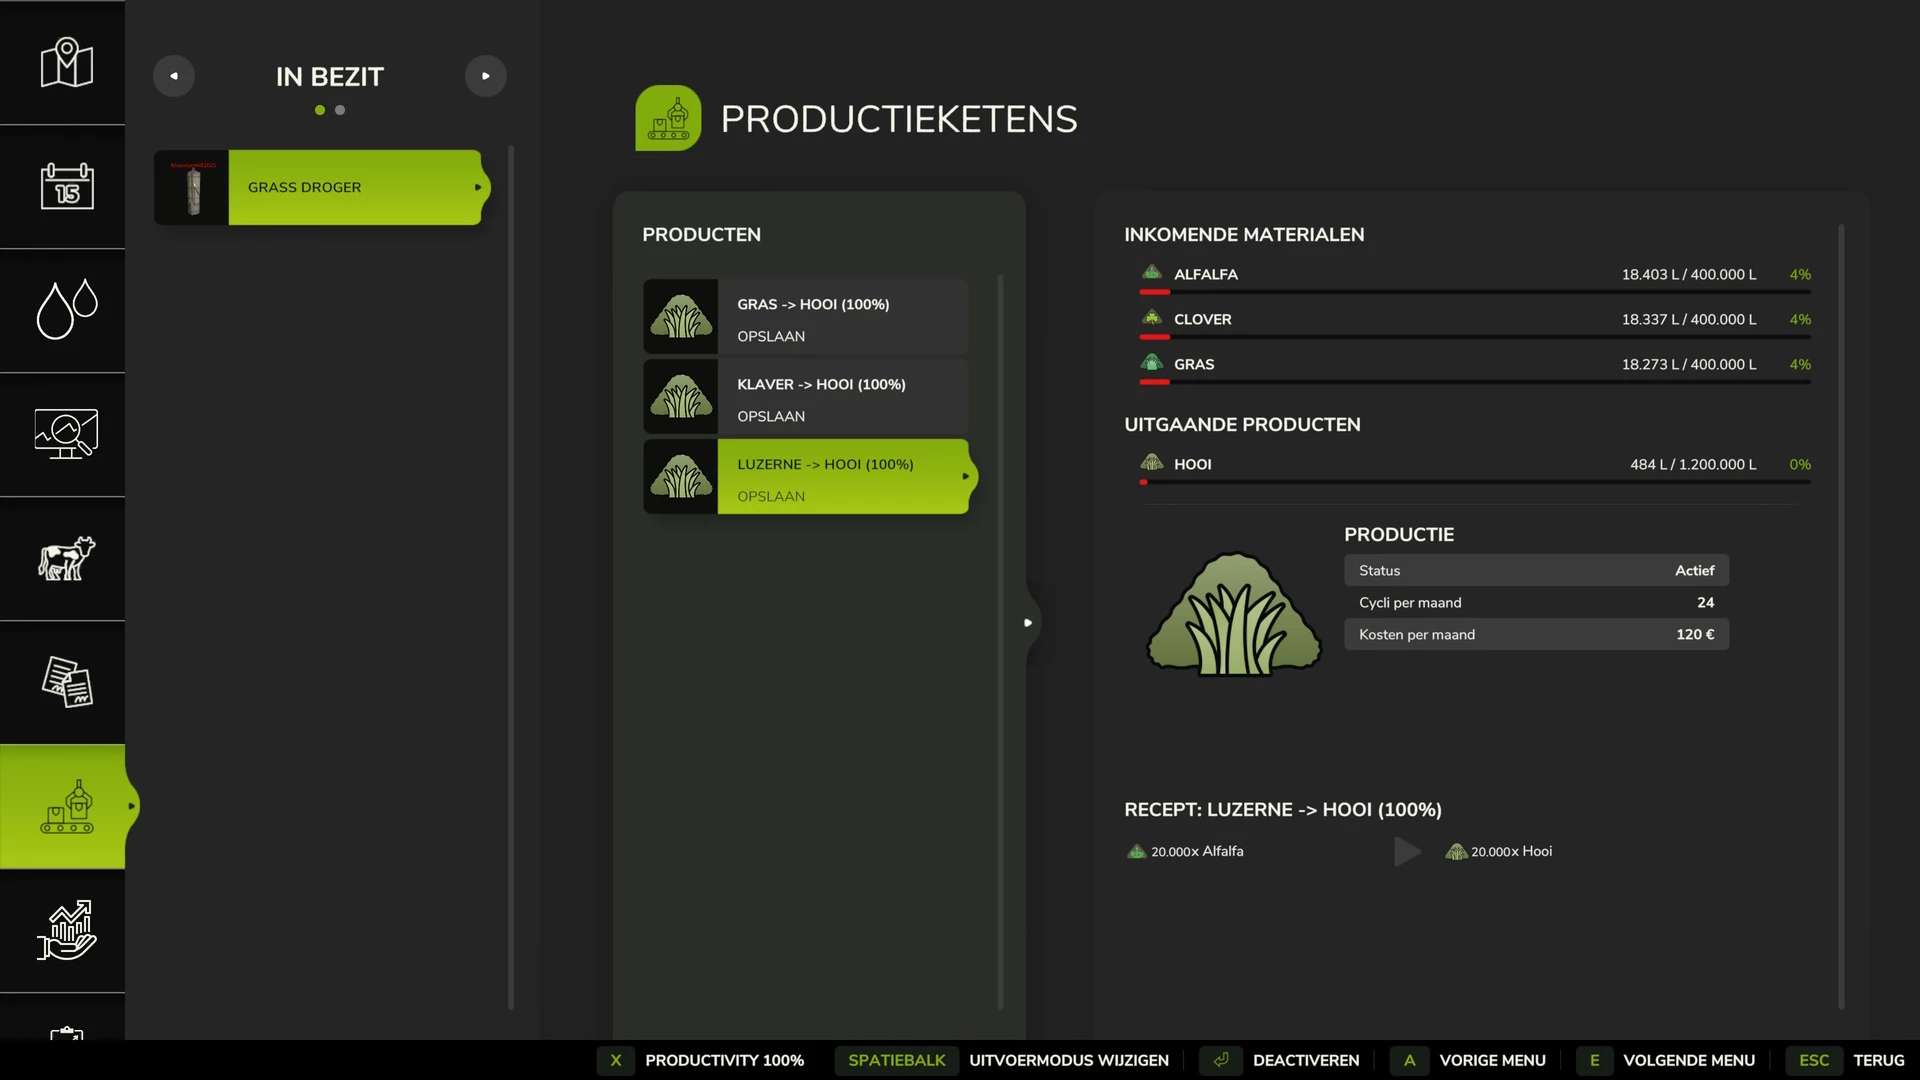The height and width of the screenshot is (1080, 1920).
Task: Open the calendar sidebar icon
Action: pyautogui.click(x=66, y=187)
